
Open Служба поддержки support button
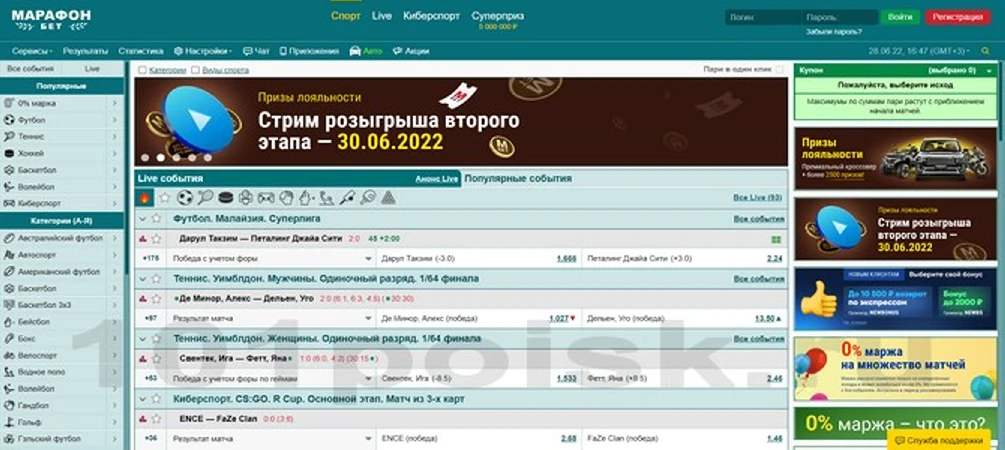point(939,440)
